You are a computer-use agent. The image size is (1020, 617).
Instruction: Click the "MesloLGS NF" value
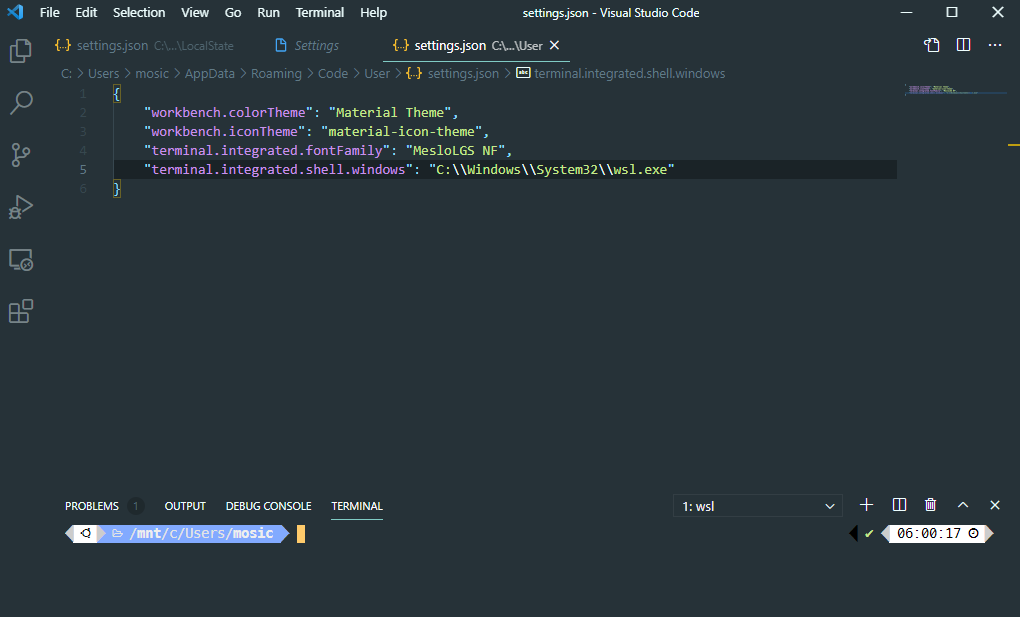pyautogui.click(x=455, y=150)
